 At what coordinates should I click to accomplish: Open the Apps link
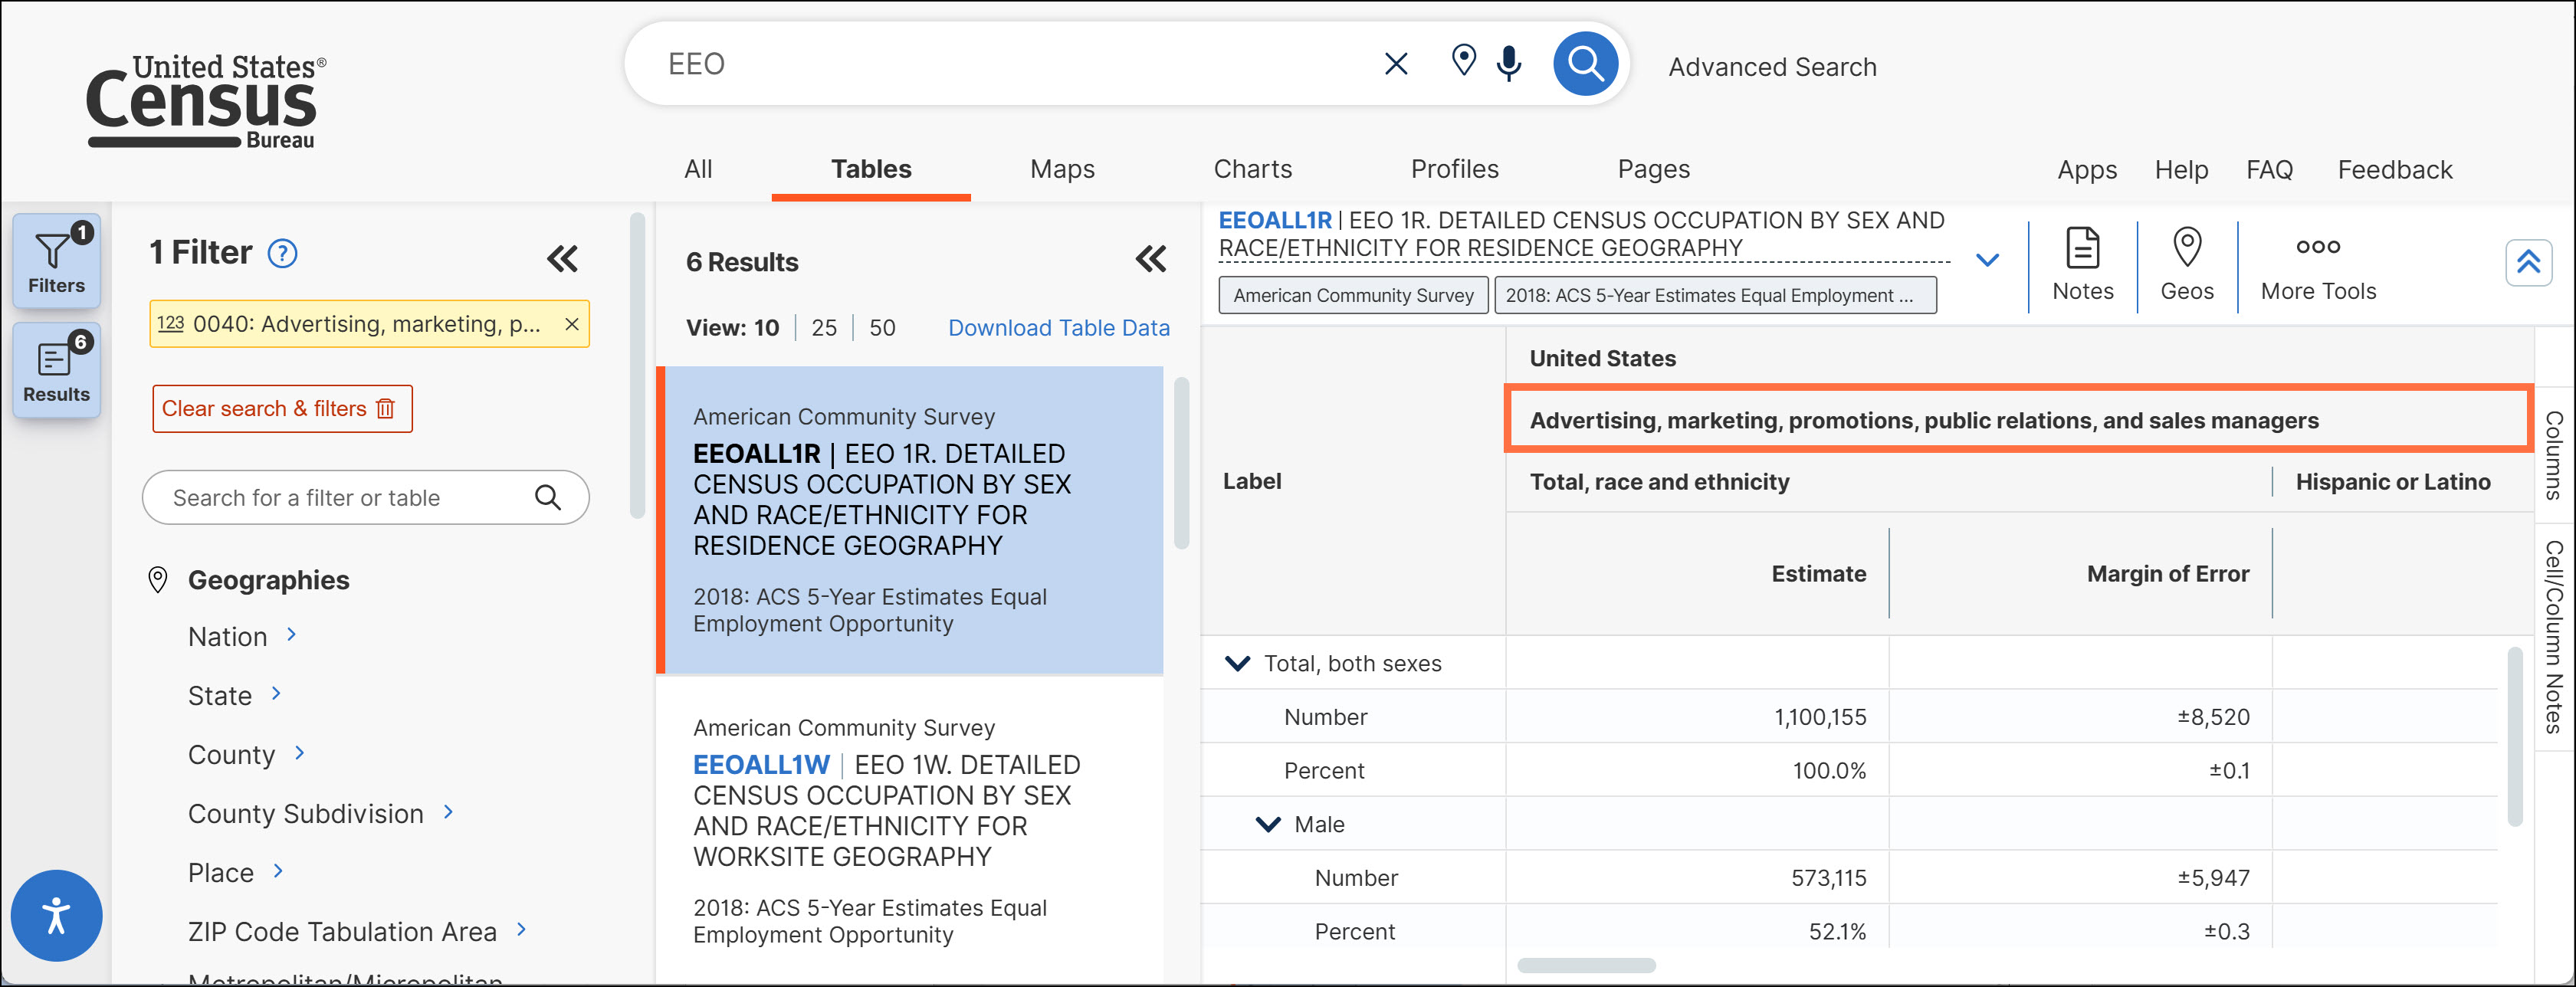[2087, 170]
